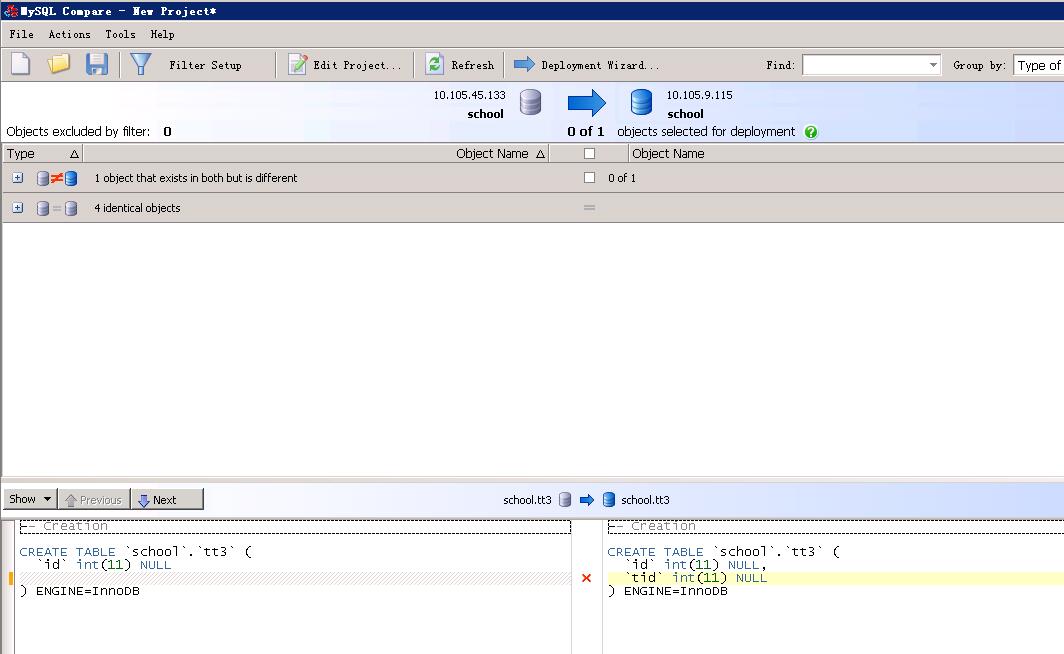The height and width of the screenshot is (654, 1064).
Task: Open the Group by dropdown
Action: coord(1038,65)
